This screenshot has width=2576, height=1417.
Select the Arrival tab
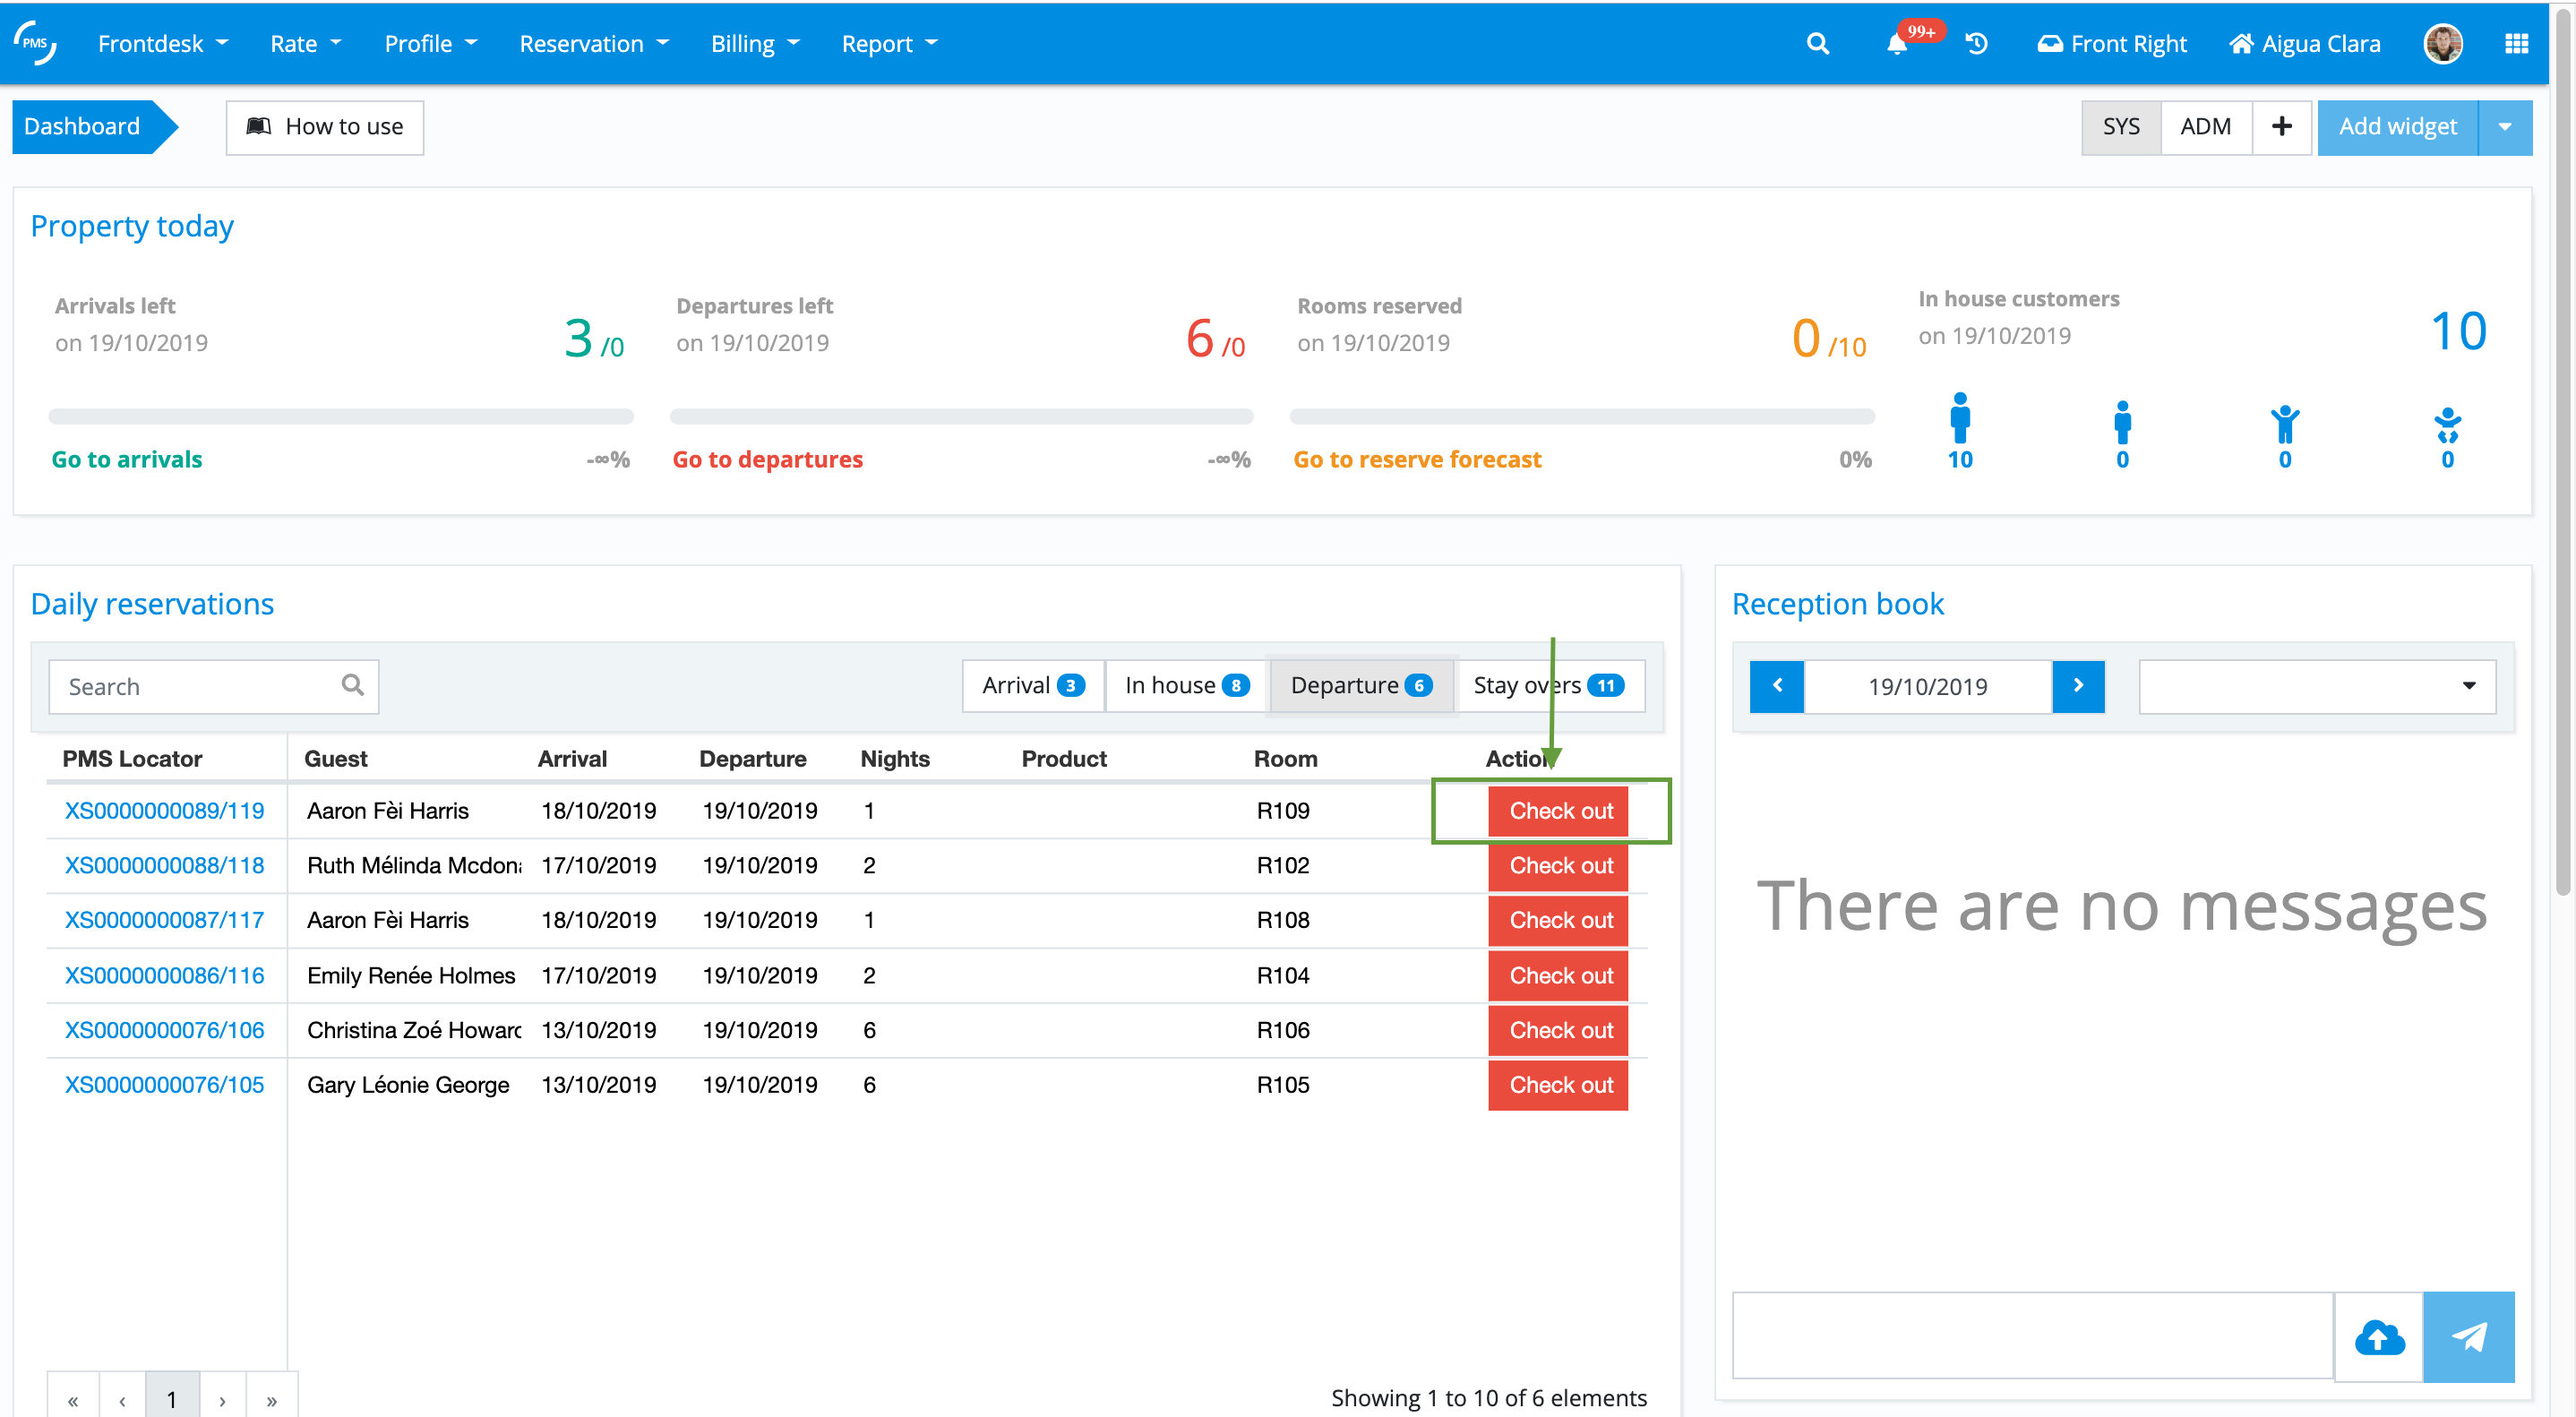pyautogui.click(x=1032, y=685)
